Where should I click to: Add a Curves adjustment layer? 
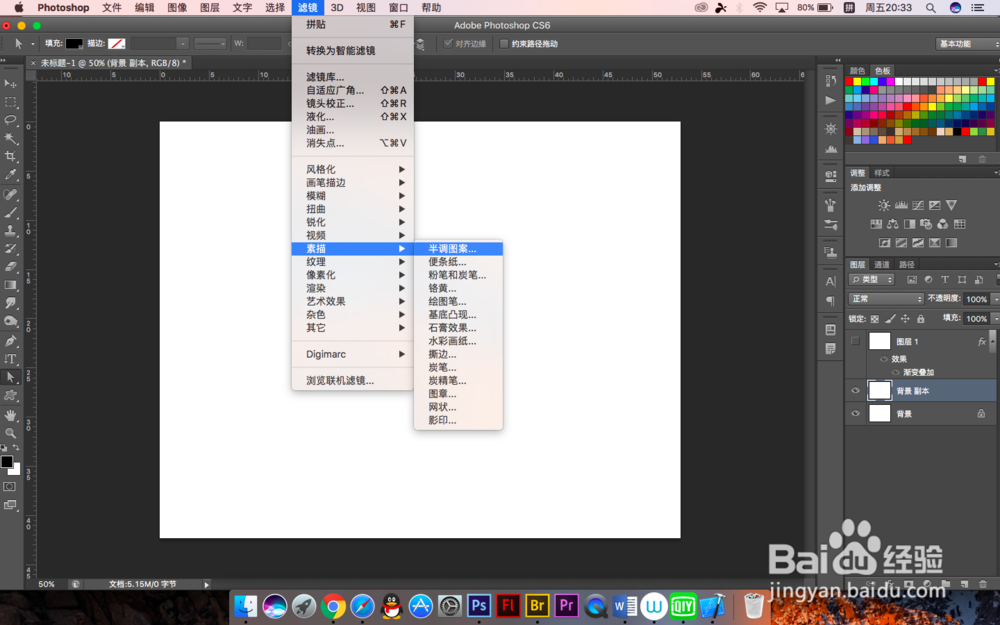[x=919, y=204]
